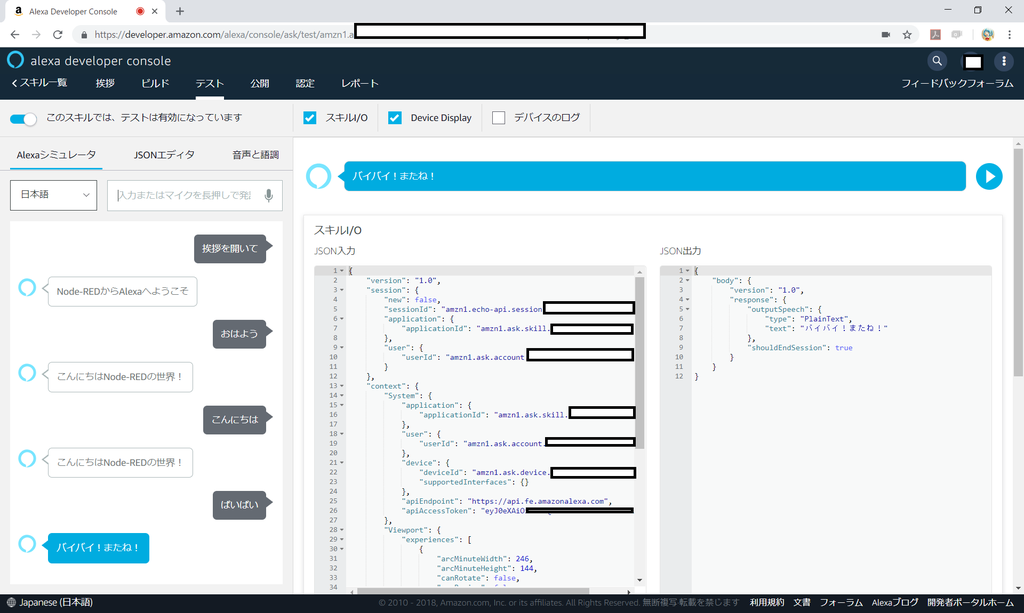Viewport: 1024px width, 613px height.
Task: Open the search magnifier in console header
Action: pos(937,61)
